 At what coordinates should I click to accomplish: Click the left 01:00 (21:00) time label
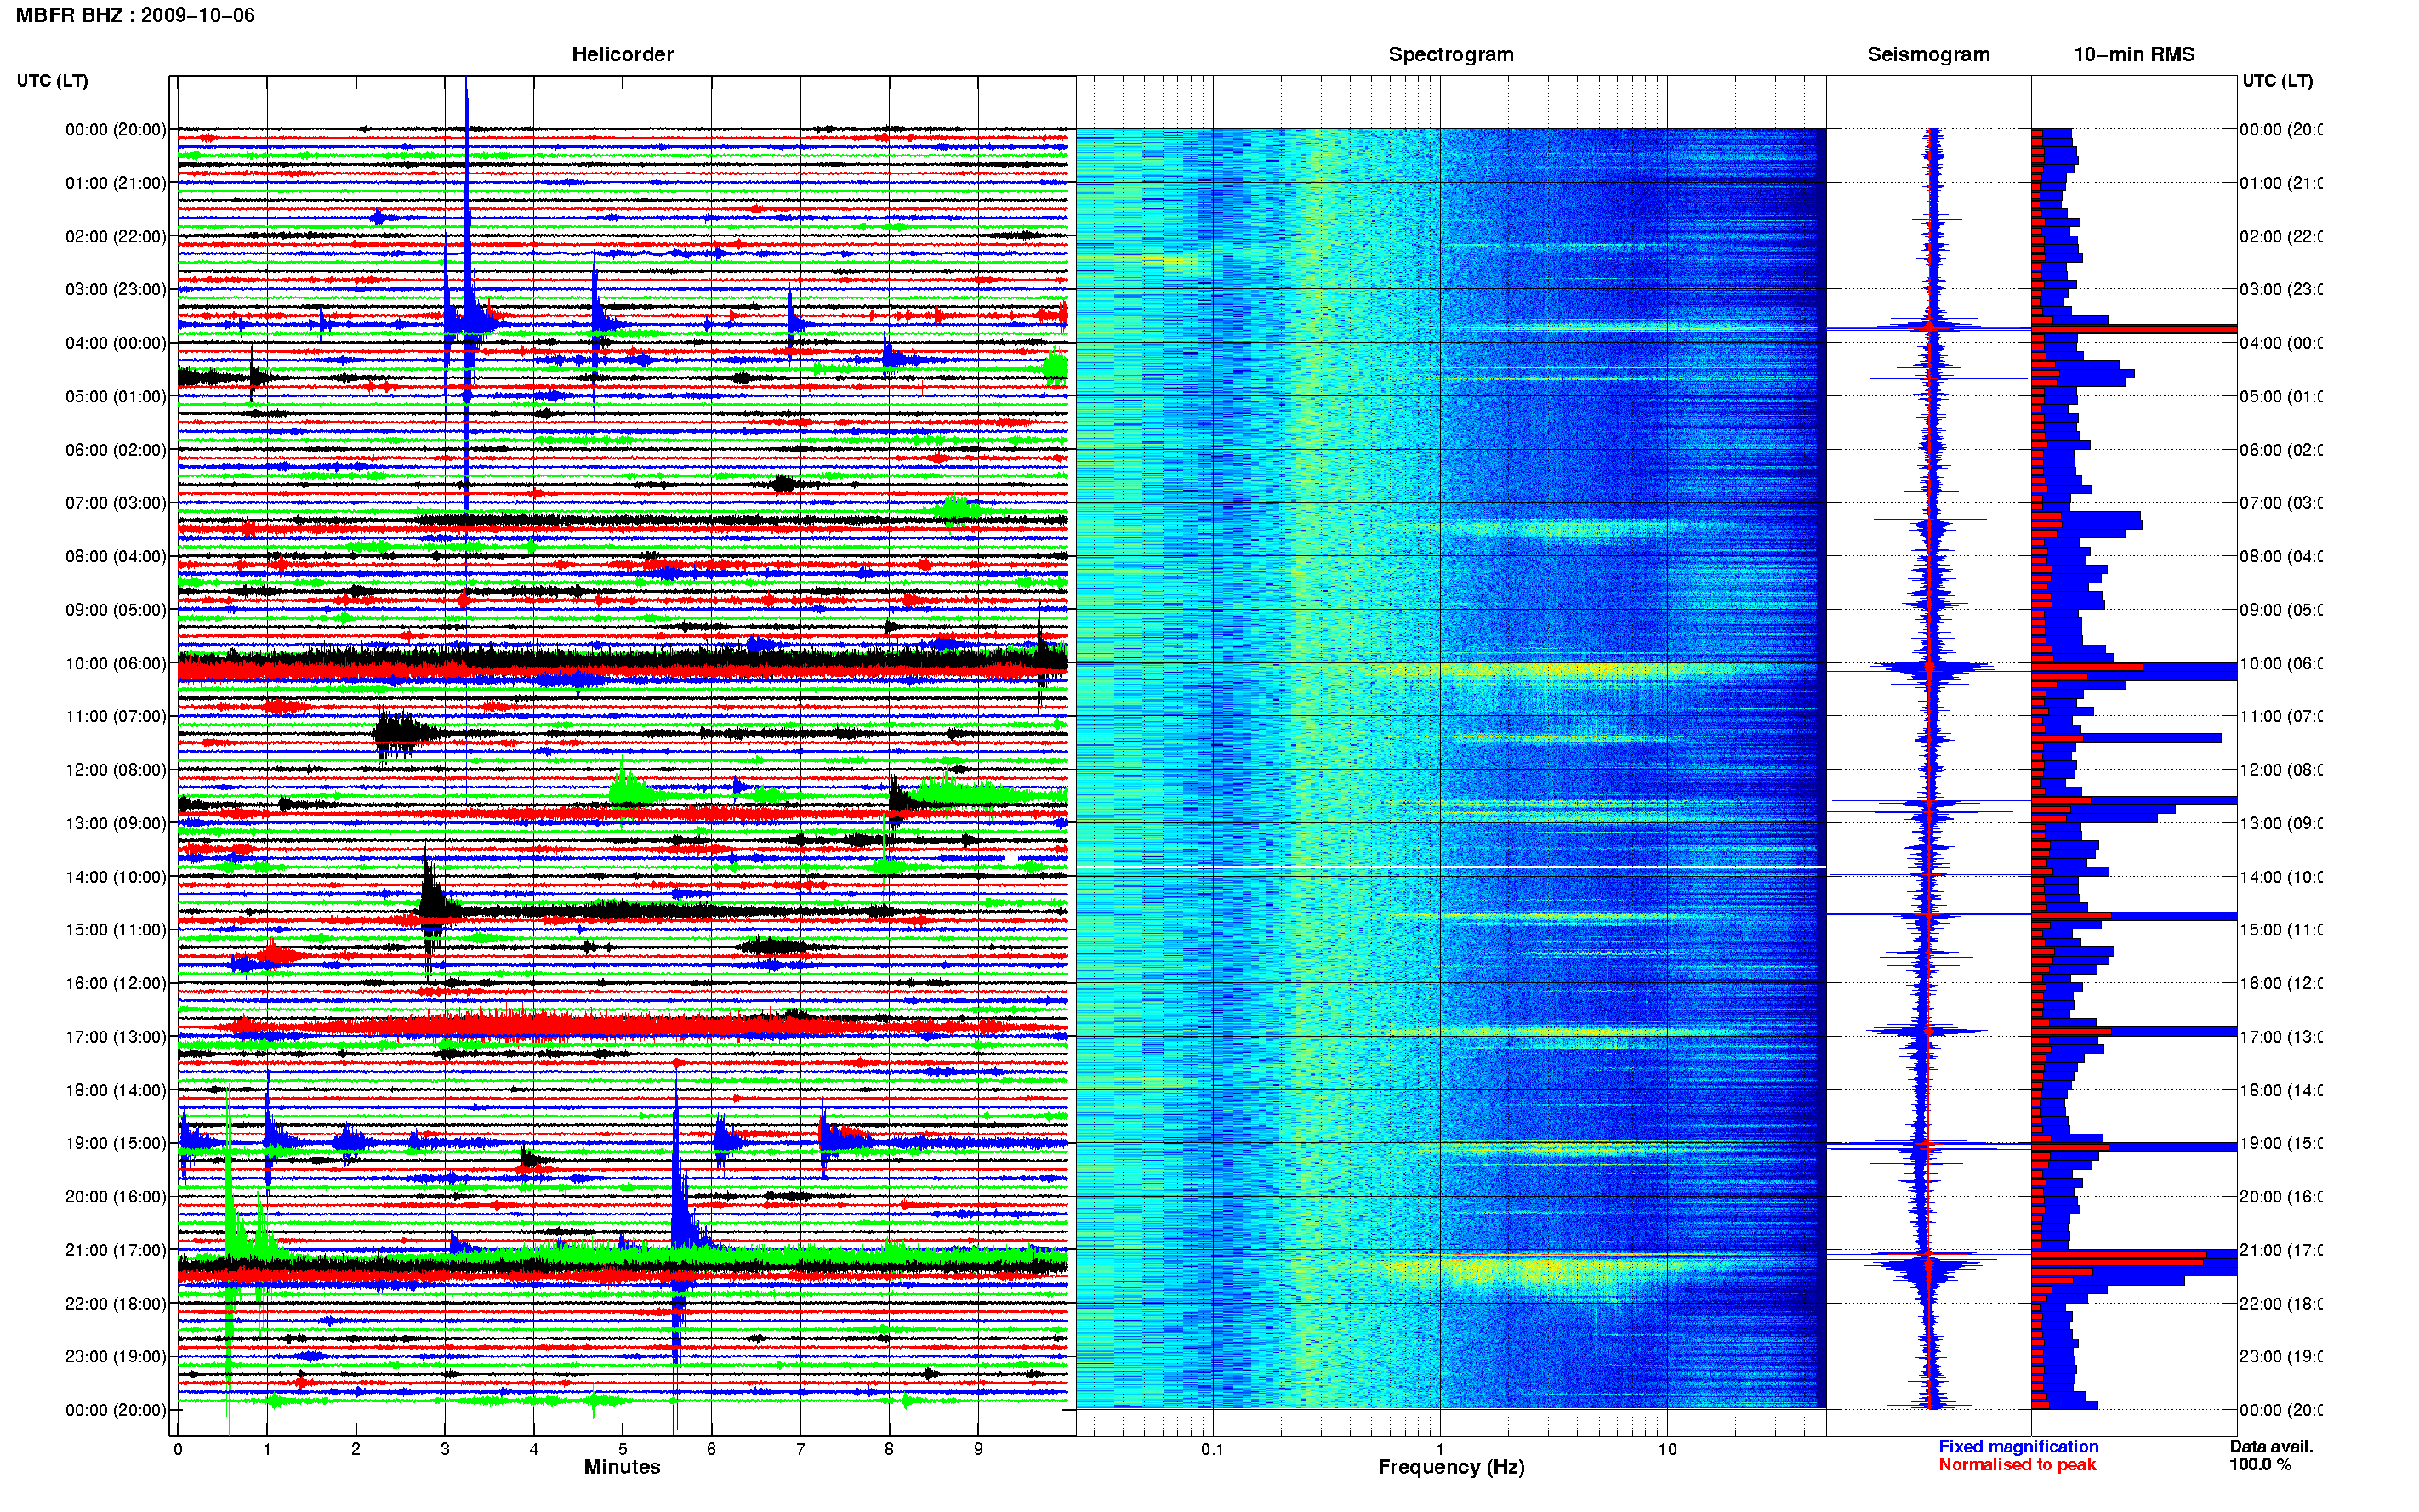tap(116, 183)
